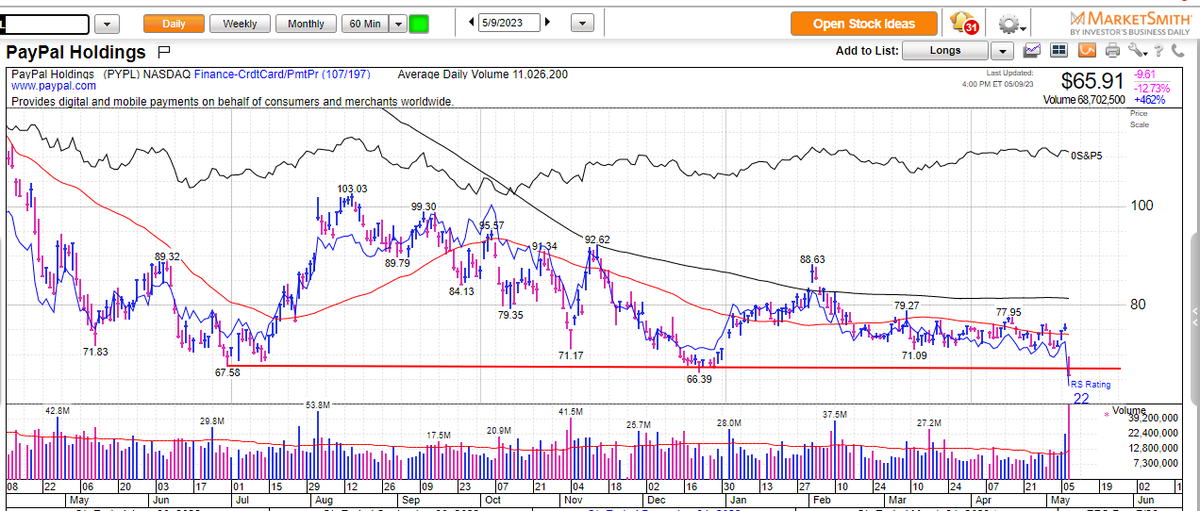Screen dimensions: 1200x511
Task: Open the wrench tools menu
Action: [1137, 50]
